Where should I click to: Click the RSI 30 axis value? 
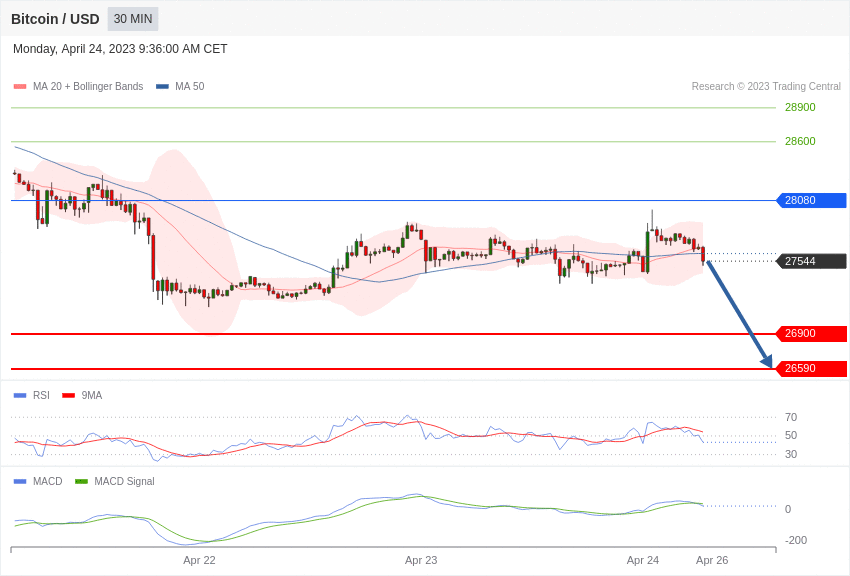pyautogui.click(x=791, y=454)
